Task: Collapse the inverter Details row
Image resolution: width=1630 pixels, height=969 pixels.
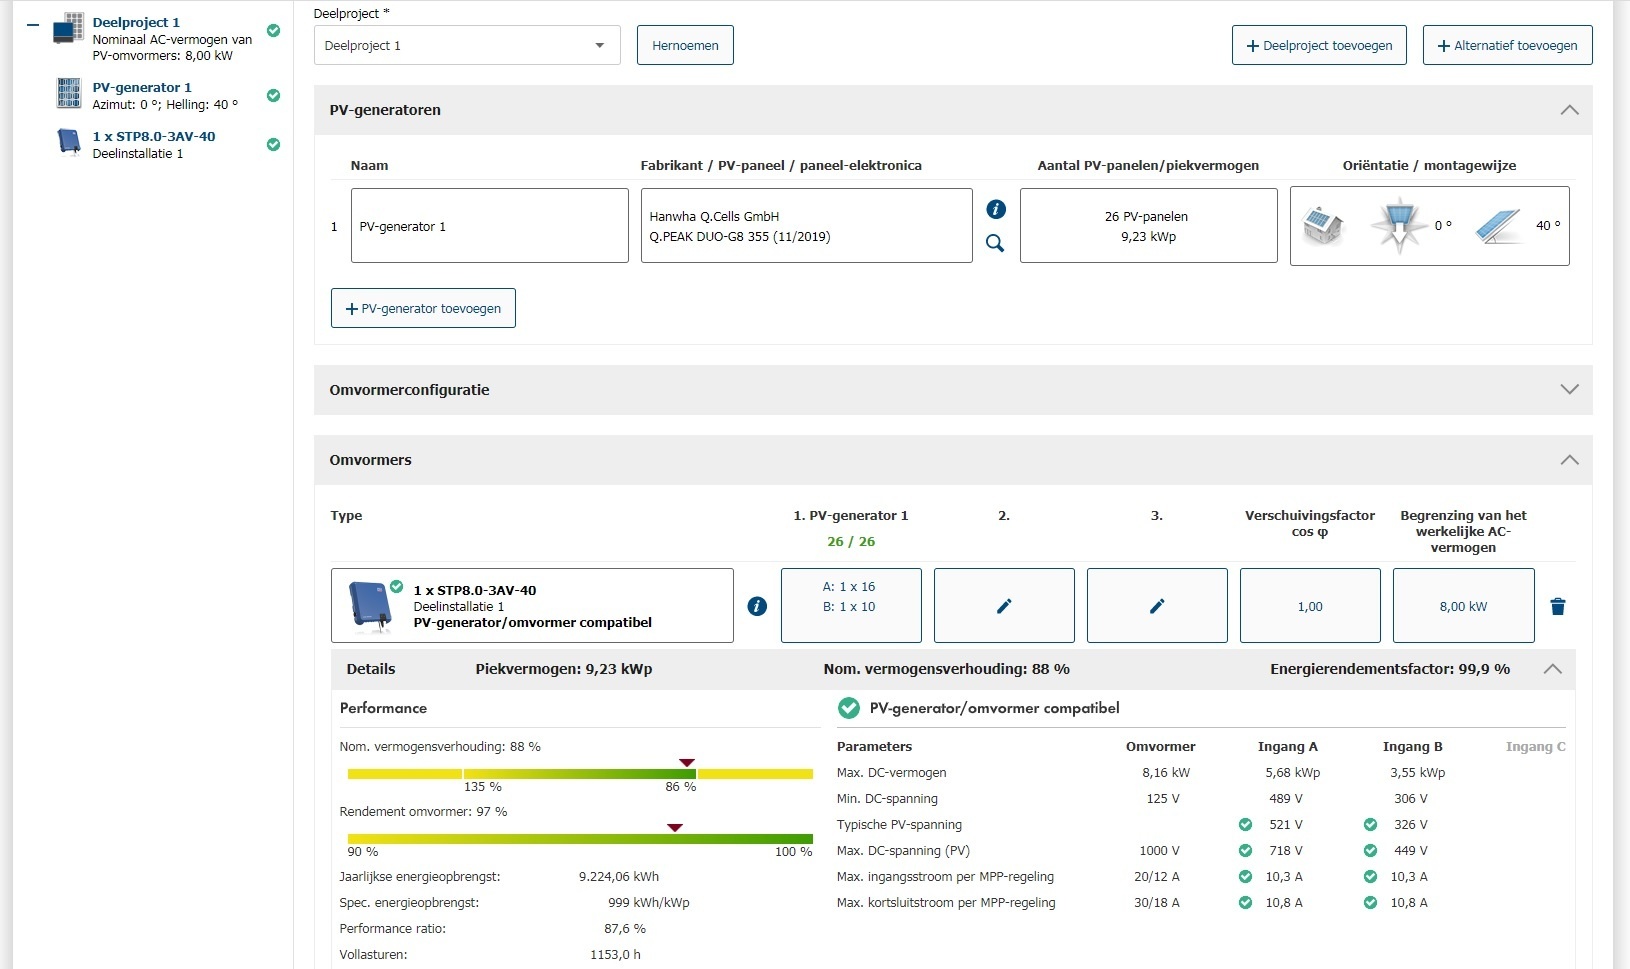Action: point(1552,669)
